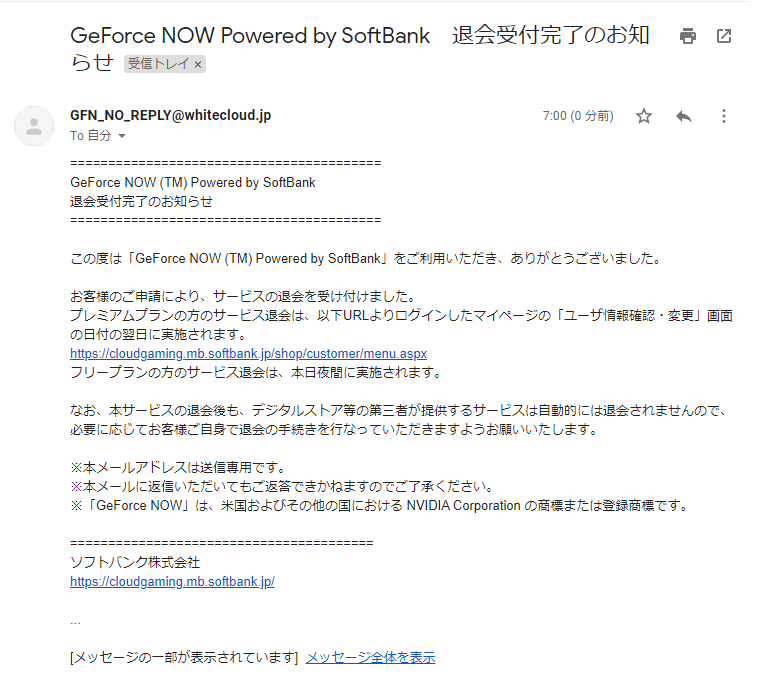
Task: Open the three-dot more options menu
Action: [724, 116]
